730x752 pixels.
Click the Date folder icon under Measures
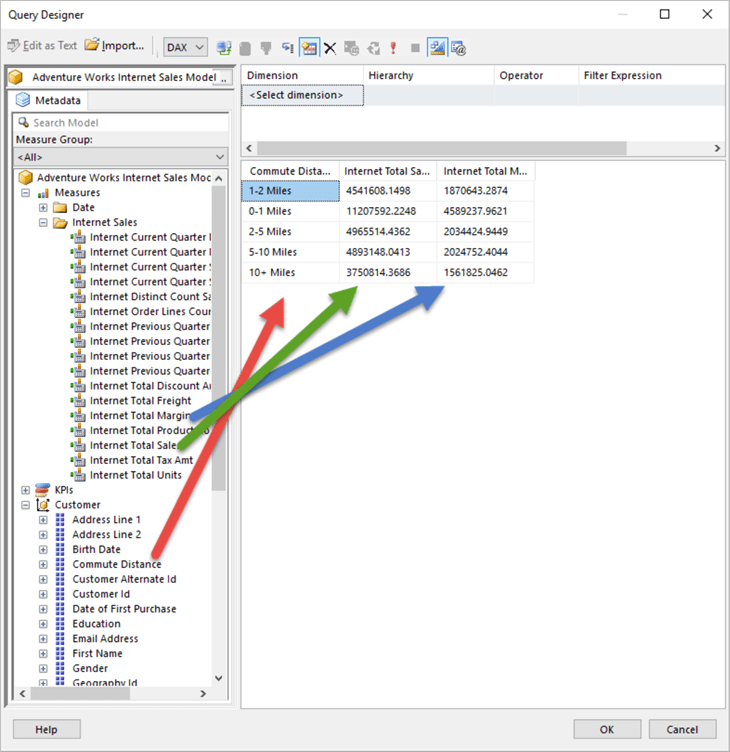coord(60,208)
